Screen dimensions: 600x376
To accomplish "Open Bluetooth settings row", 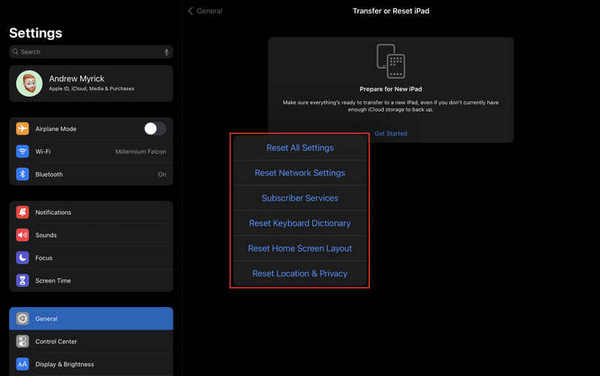I will (x=91, y=174).
